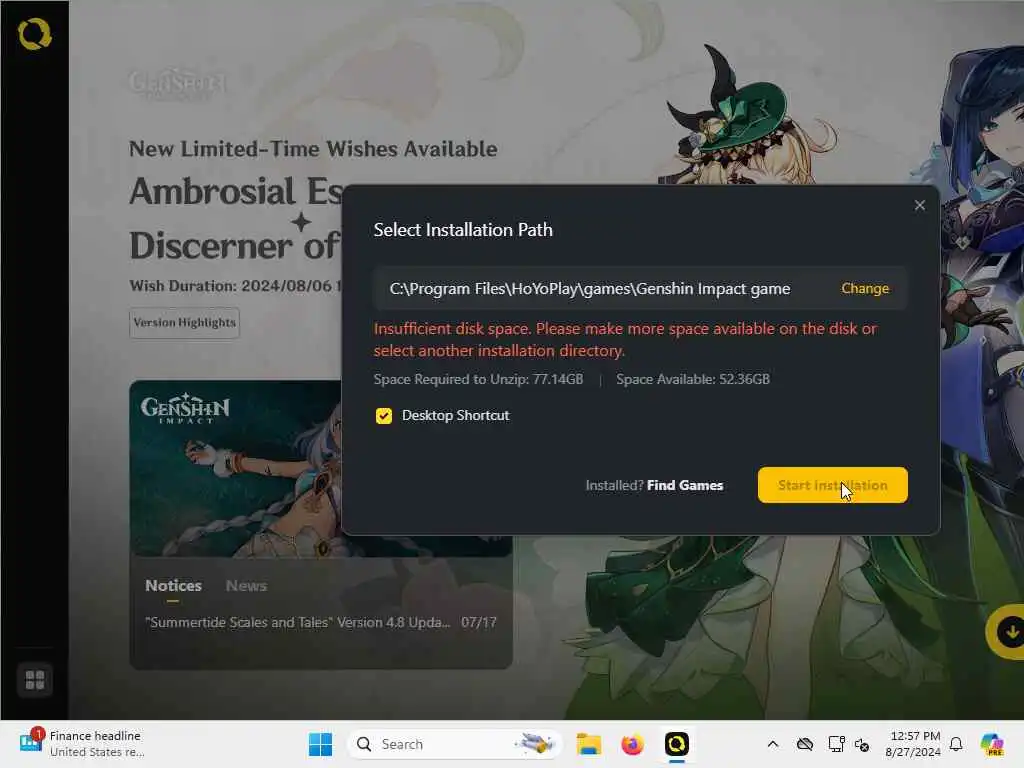
Task: Open the Summertide Scales and Tales notice
Action: [x=321, y=622]
